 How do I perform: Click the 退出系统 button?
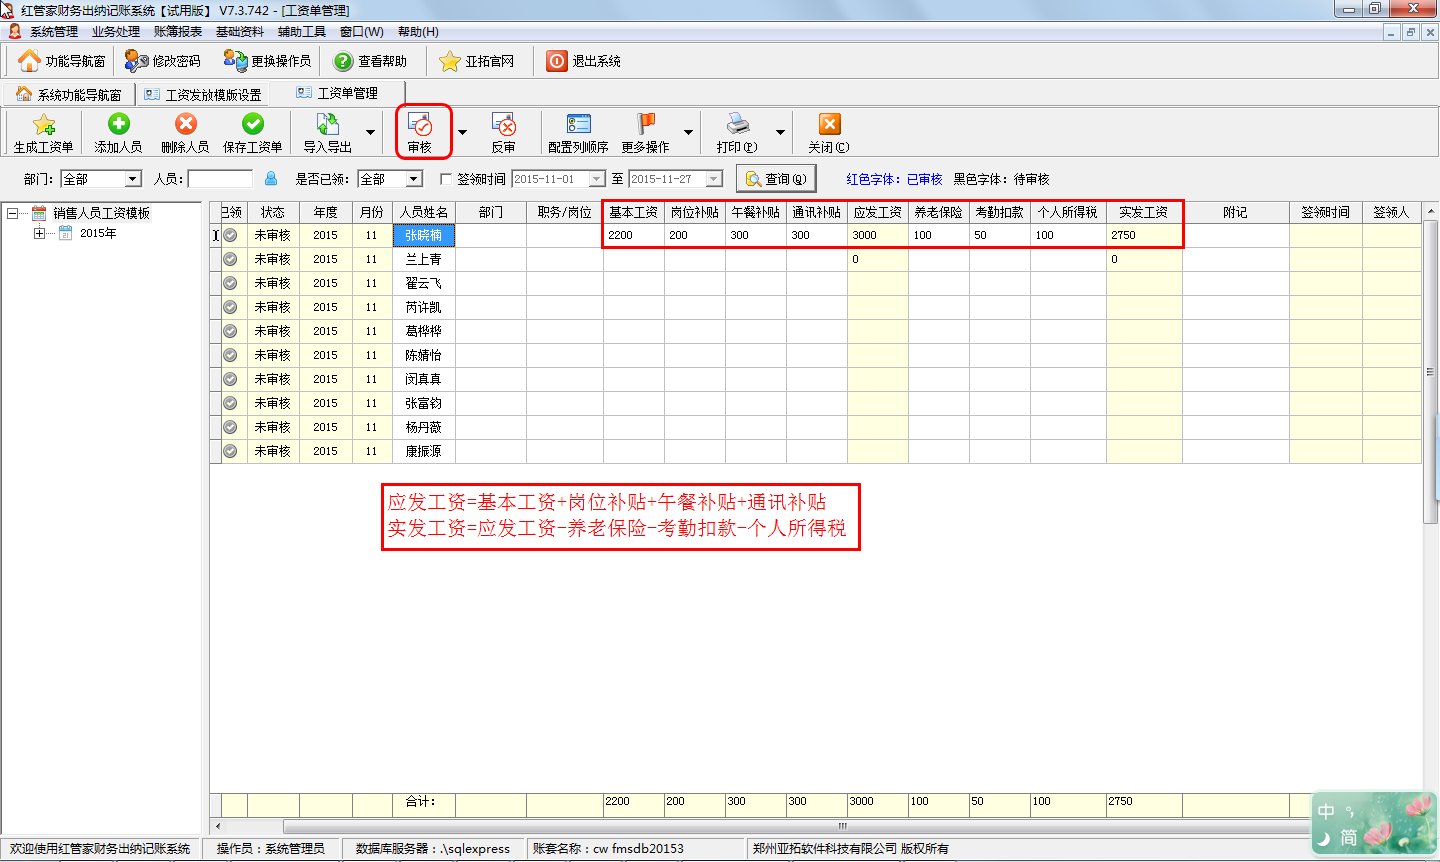pos(584,61)
